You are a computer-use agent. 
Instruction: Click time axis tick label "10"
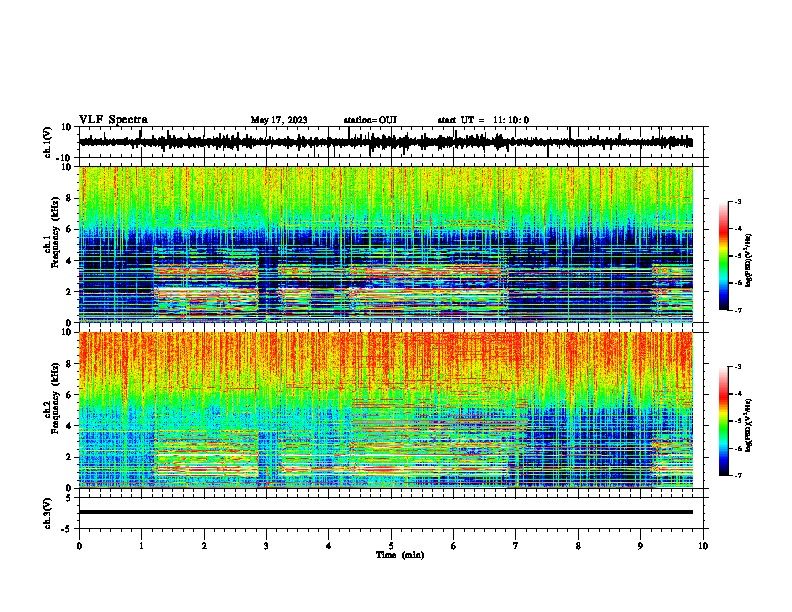[703, 546]
